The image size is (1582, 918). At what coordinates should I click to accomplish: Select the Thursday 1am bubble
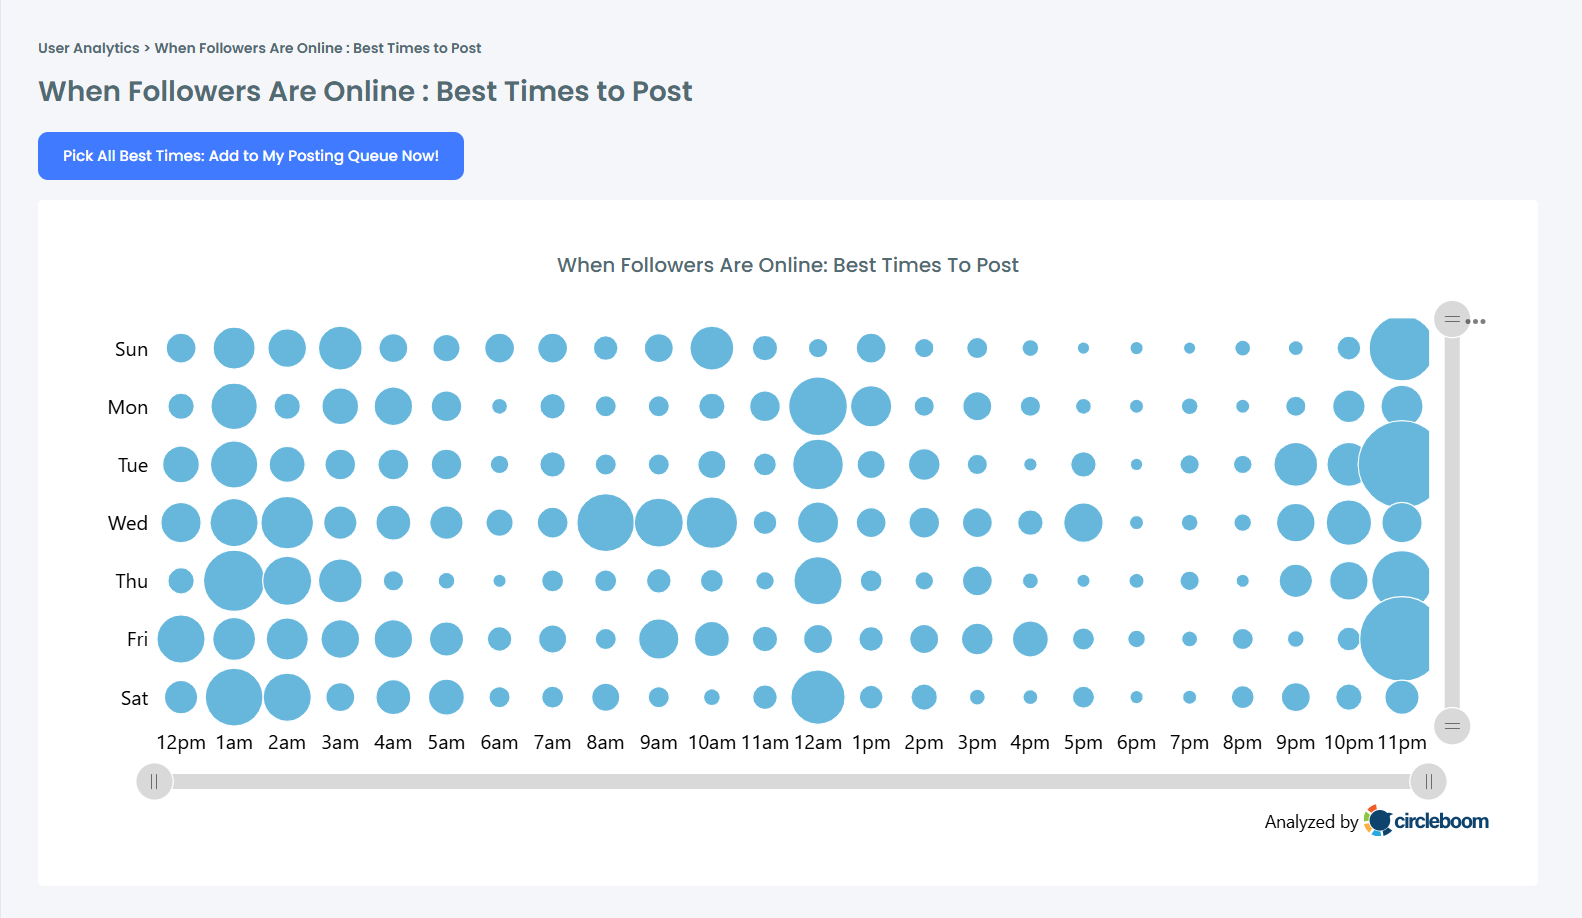tap(234, 580)
